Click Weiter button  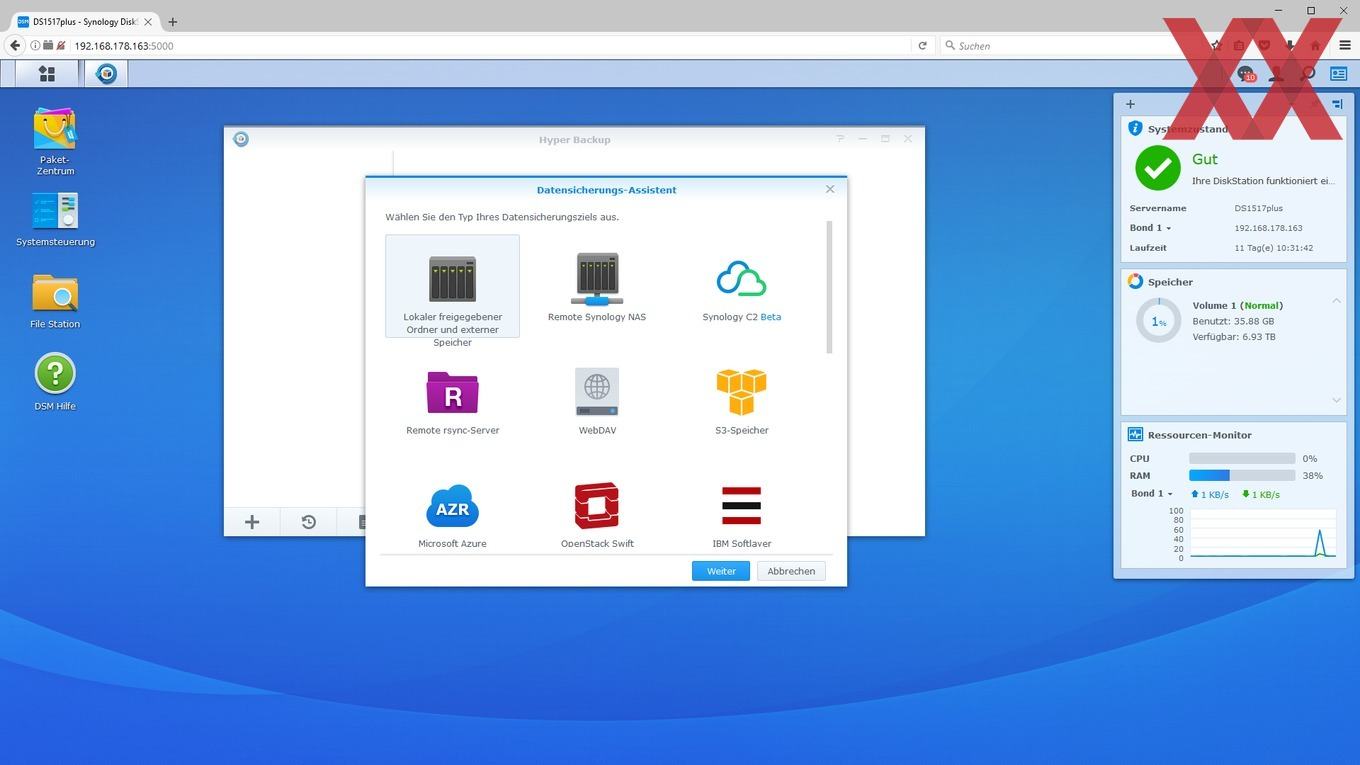pos(720,571)
